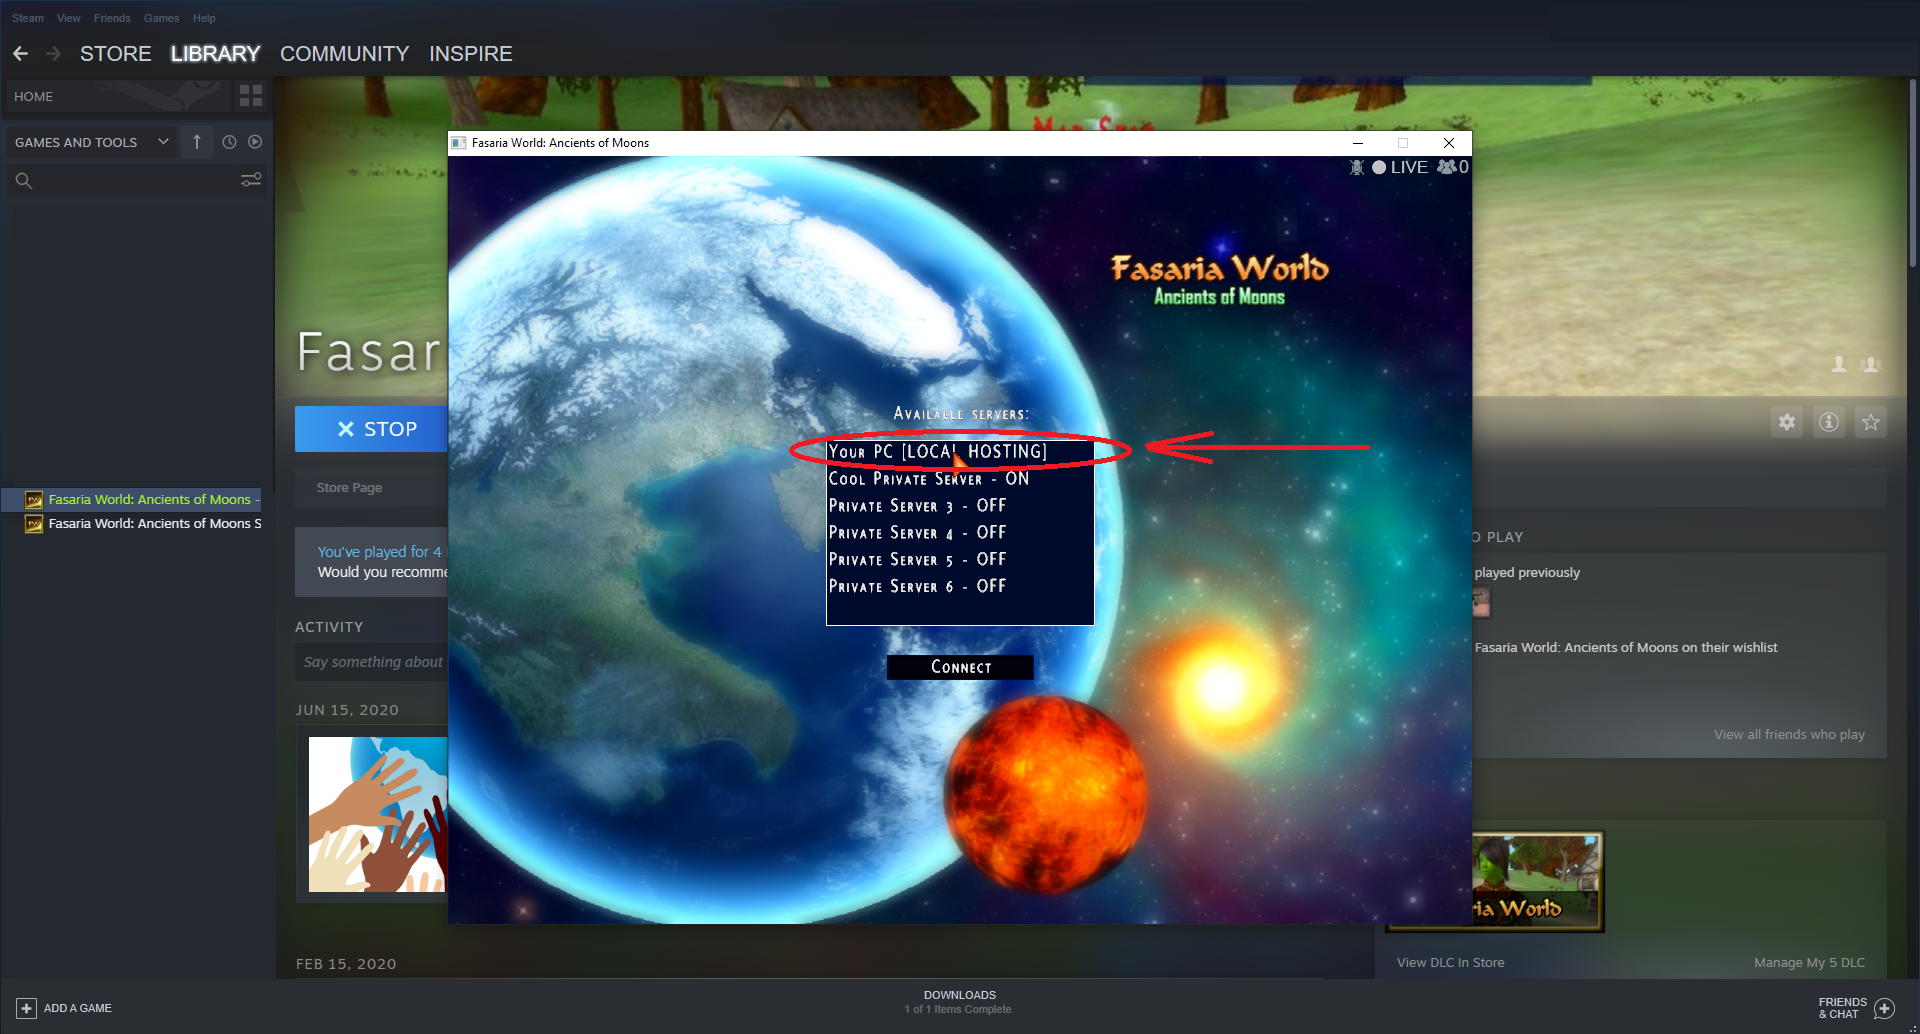The image size is (1920, 1034).
Task: Select Private Server 4 - OFF
Action: pyautogui.click(x=959, y=533)
